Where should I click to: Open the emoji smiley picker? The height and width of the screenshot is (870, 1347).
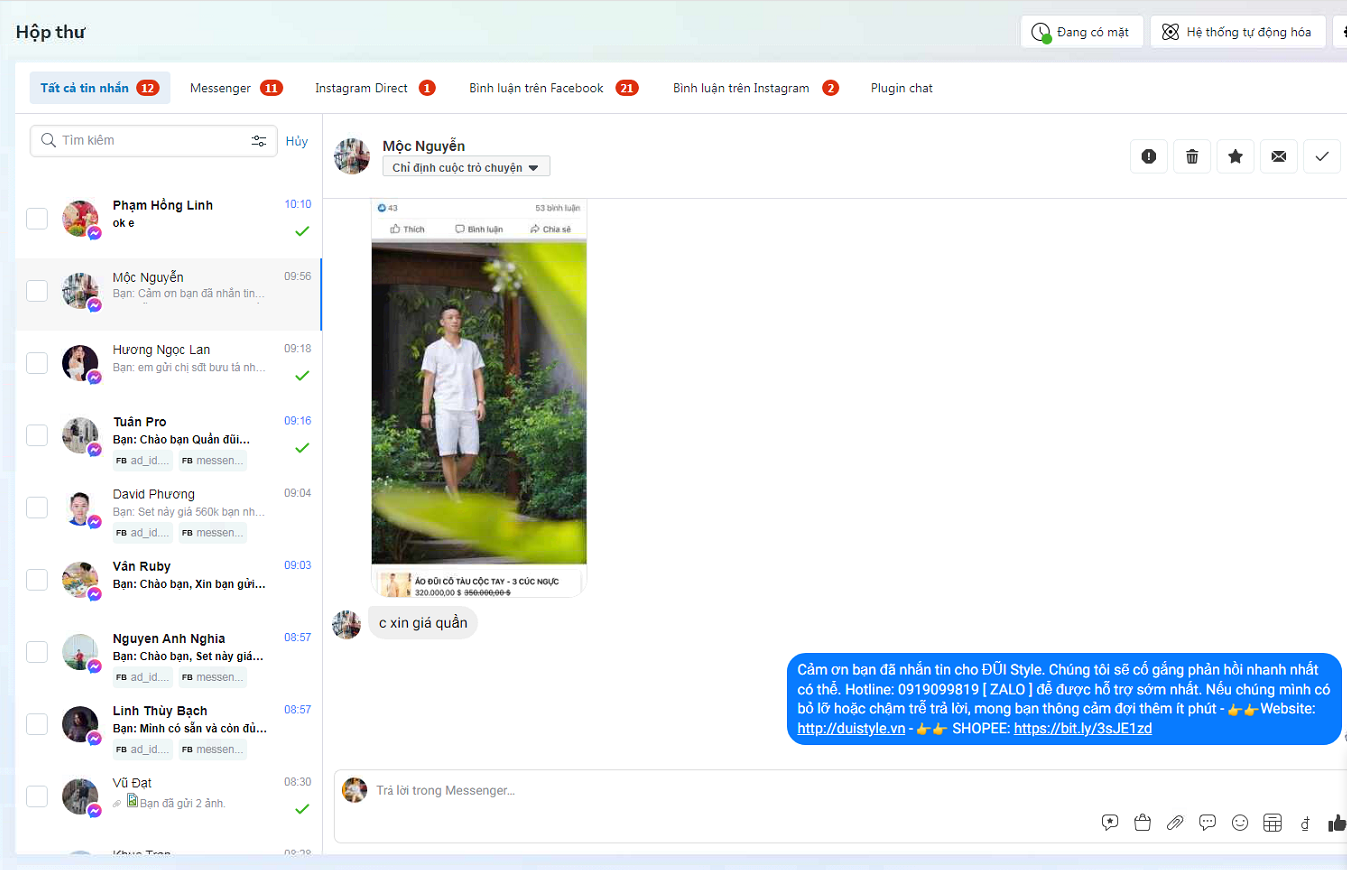pyautogui.click(x=1240, y=823)
